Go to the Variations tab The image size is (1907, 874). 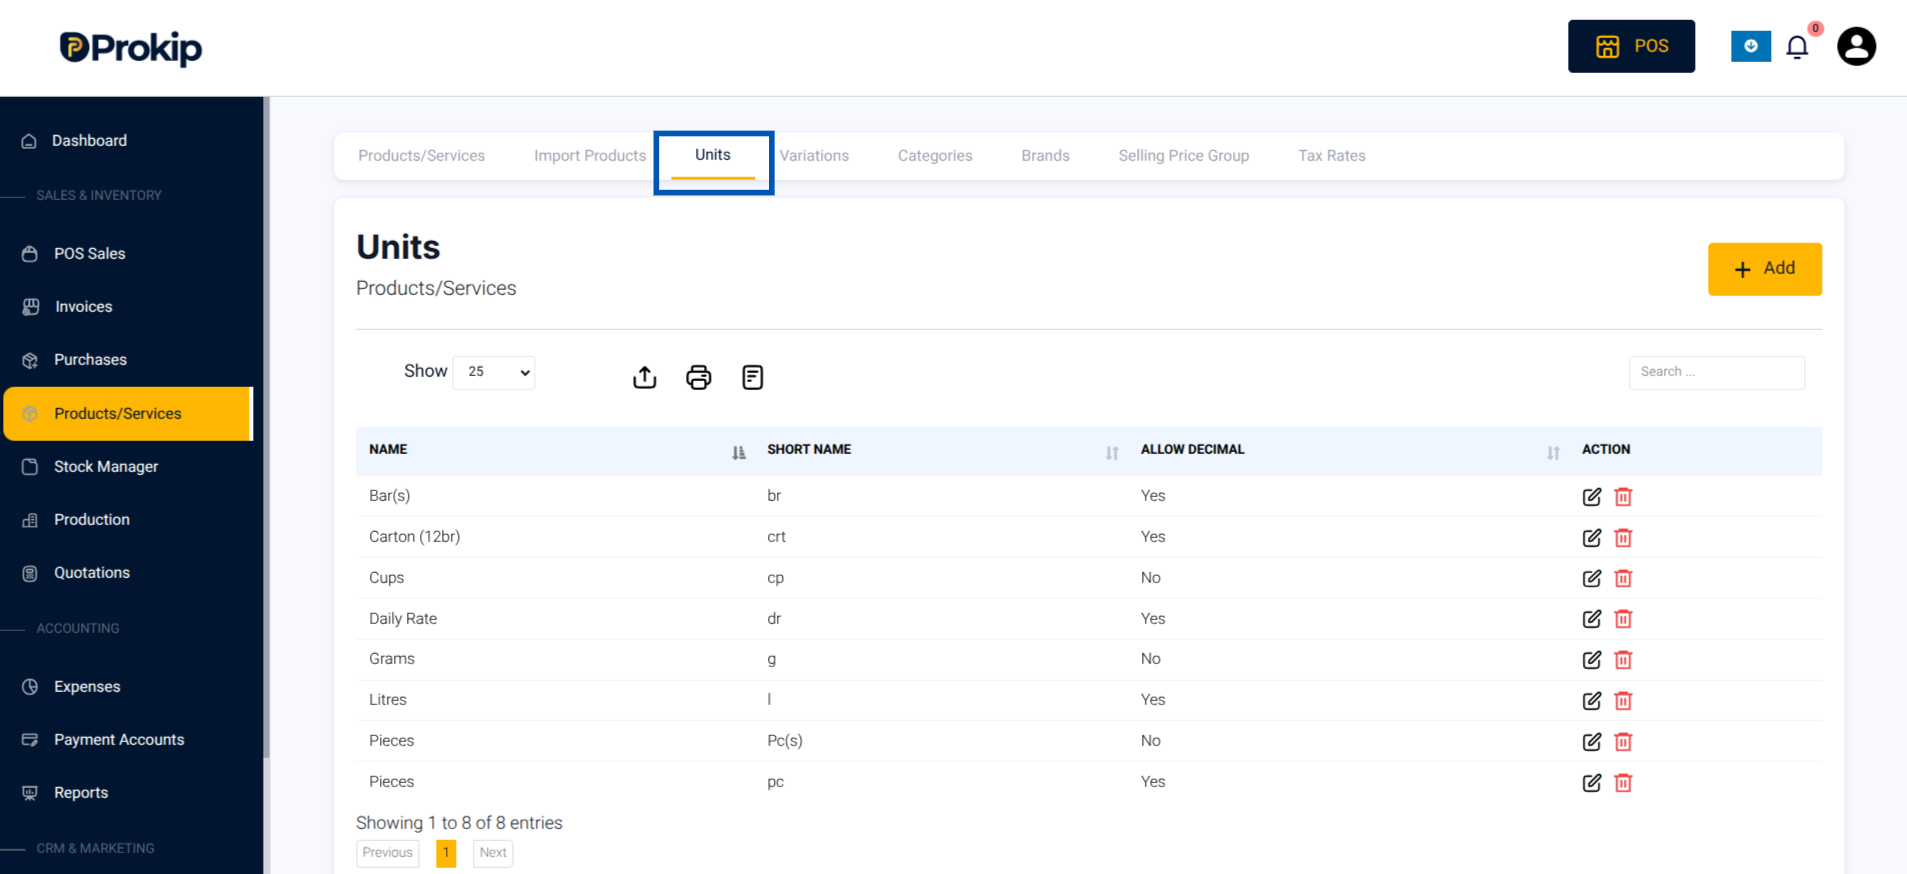pos(814,156)
